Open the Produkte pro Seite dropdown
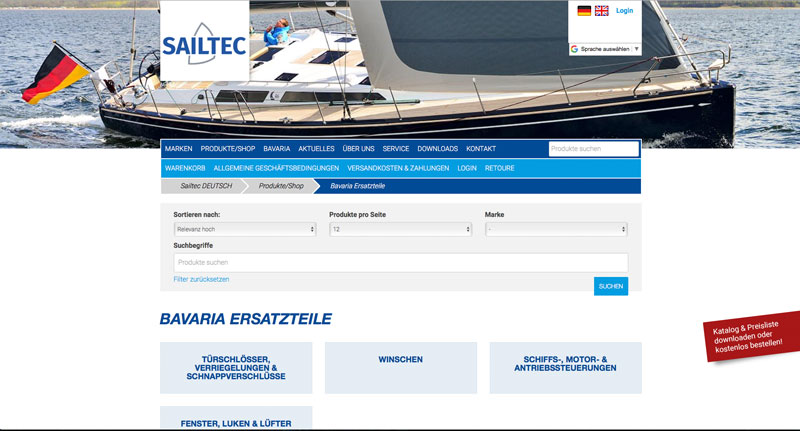 click(x=401, y=230)
